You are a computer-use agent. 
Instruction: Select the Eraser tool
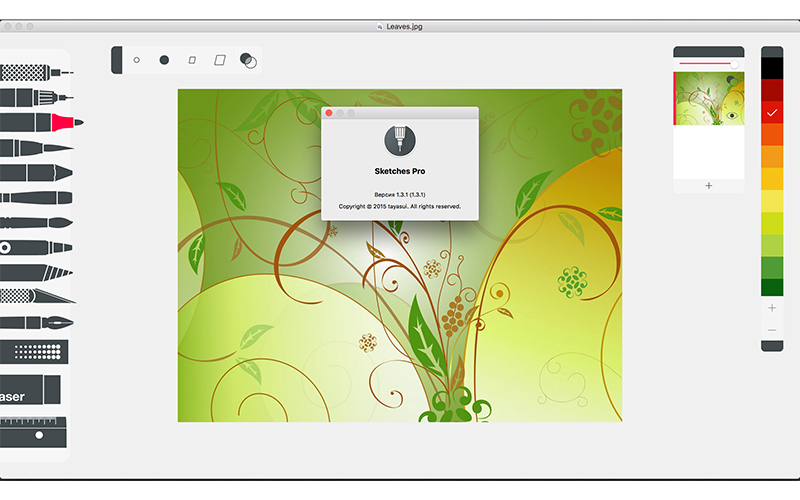[30, 390]
